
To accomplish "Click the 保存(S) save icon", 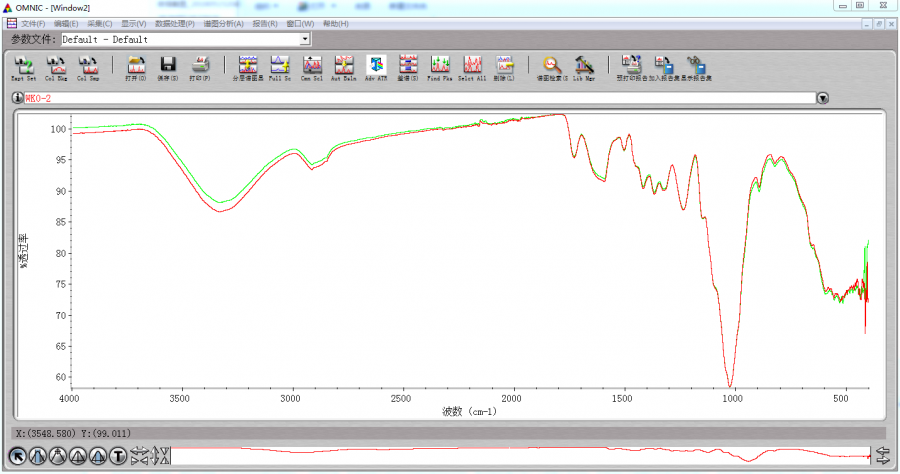I will click(x=168, y=66).
